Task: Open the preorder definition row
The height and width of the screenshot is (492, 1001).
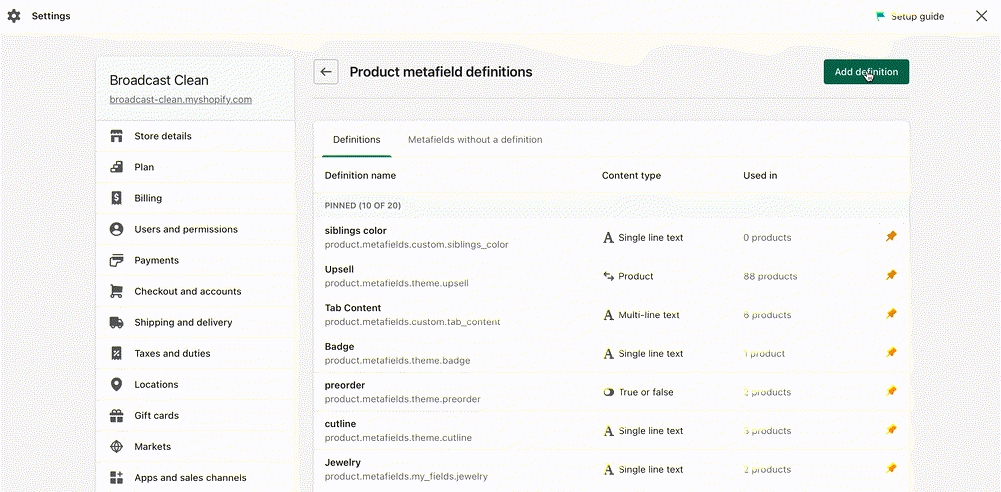Action: pos(345,385)
